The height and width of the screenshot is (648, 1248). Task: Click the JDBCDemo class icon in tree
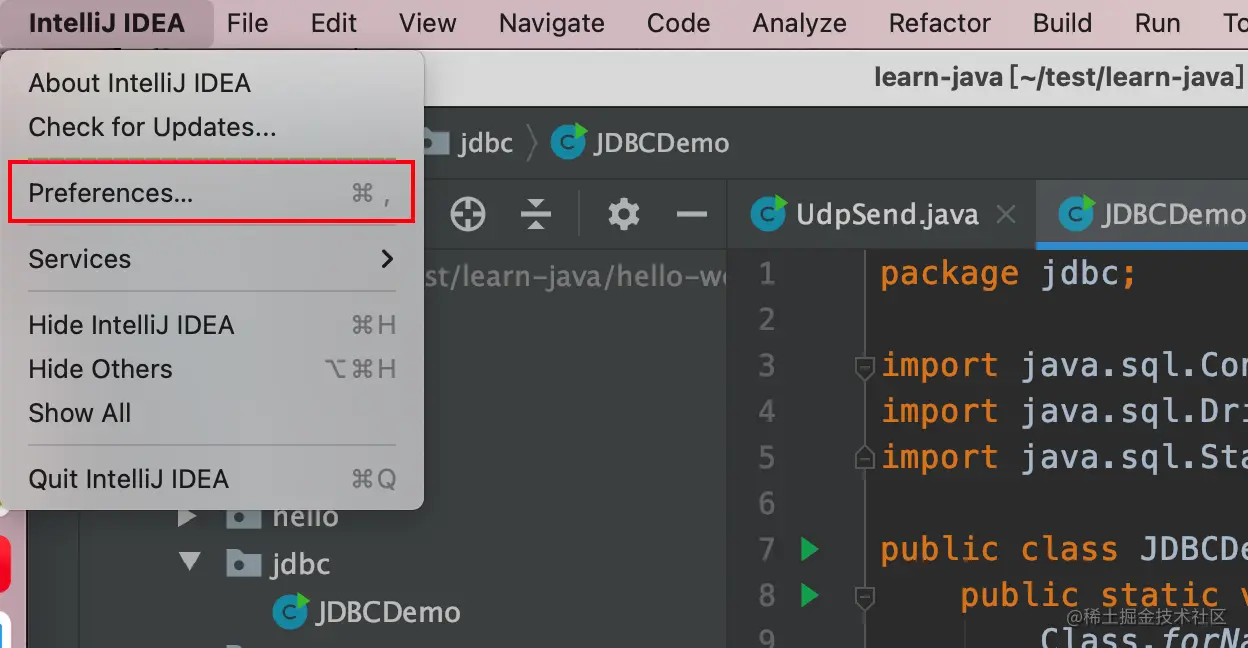pyautogui.click(x=290, y=611)
